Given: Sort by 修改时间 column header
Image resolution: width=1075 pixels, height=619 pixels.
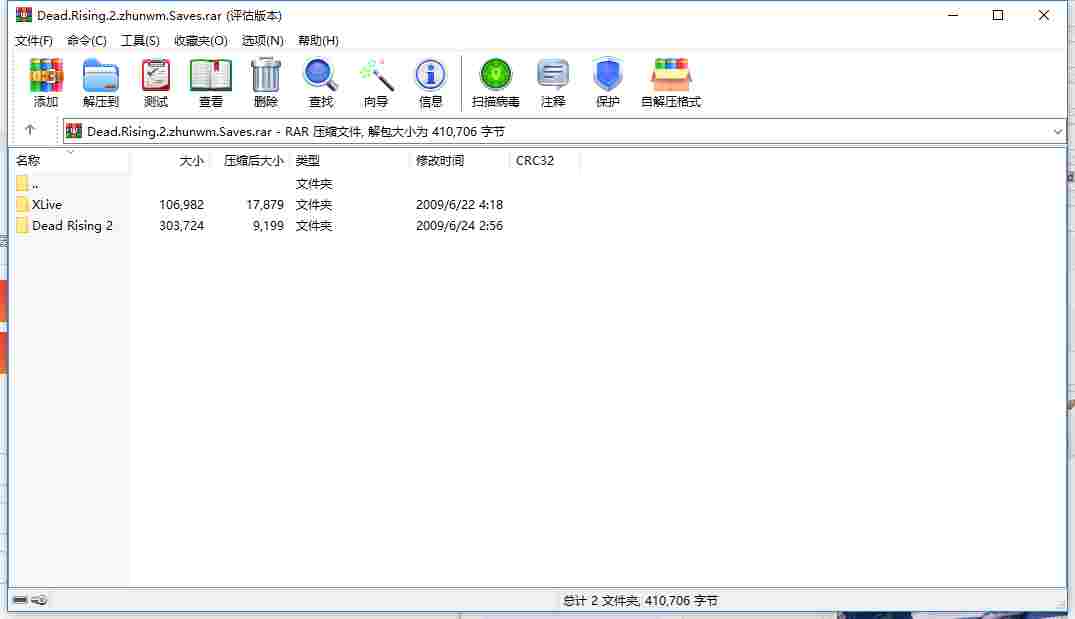Looking at the screenshot, I should click(439, 160).
